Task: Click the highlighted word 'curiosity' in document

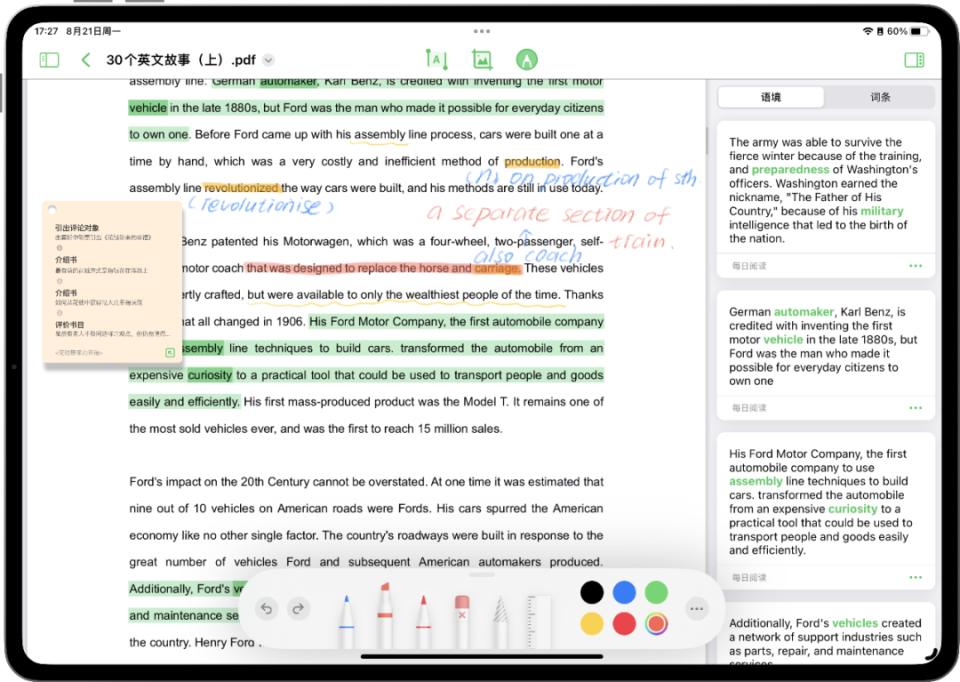Action: pyautogui.click(x=209, y=375)
